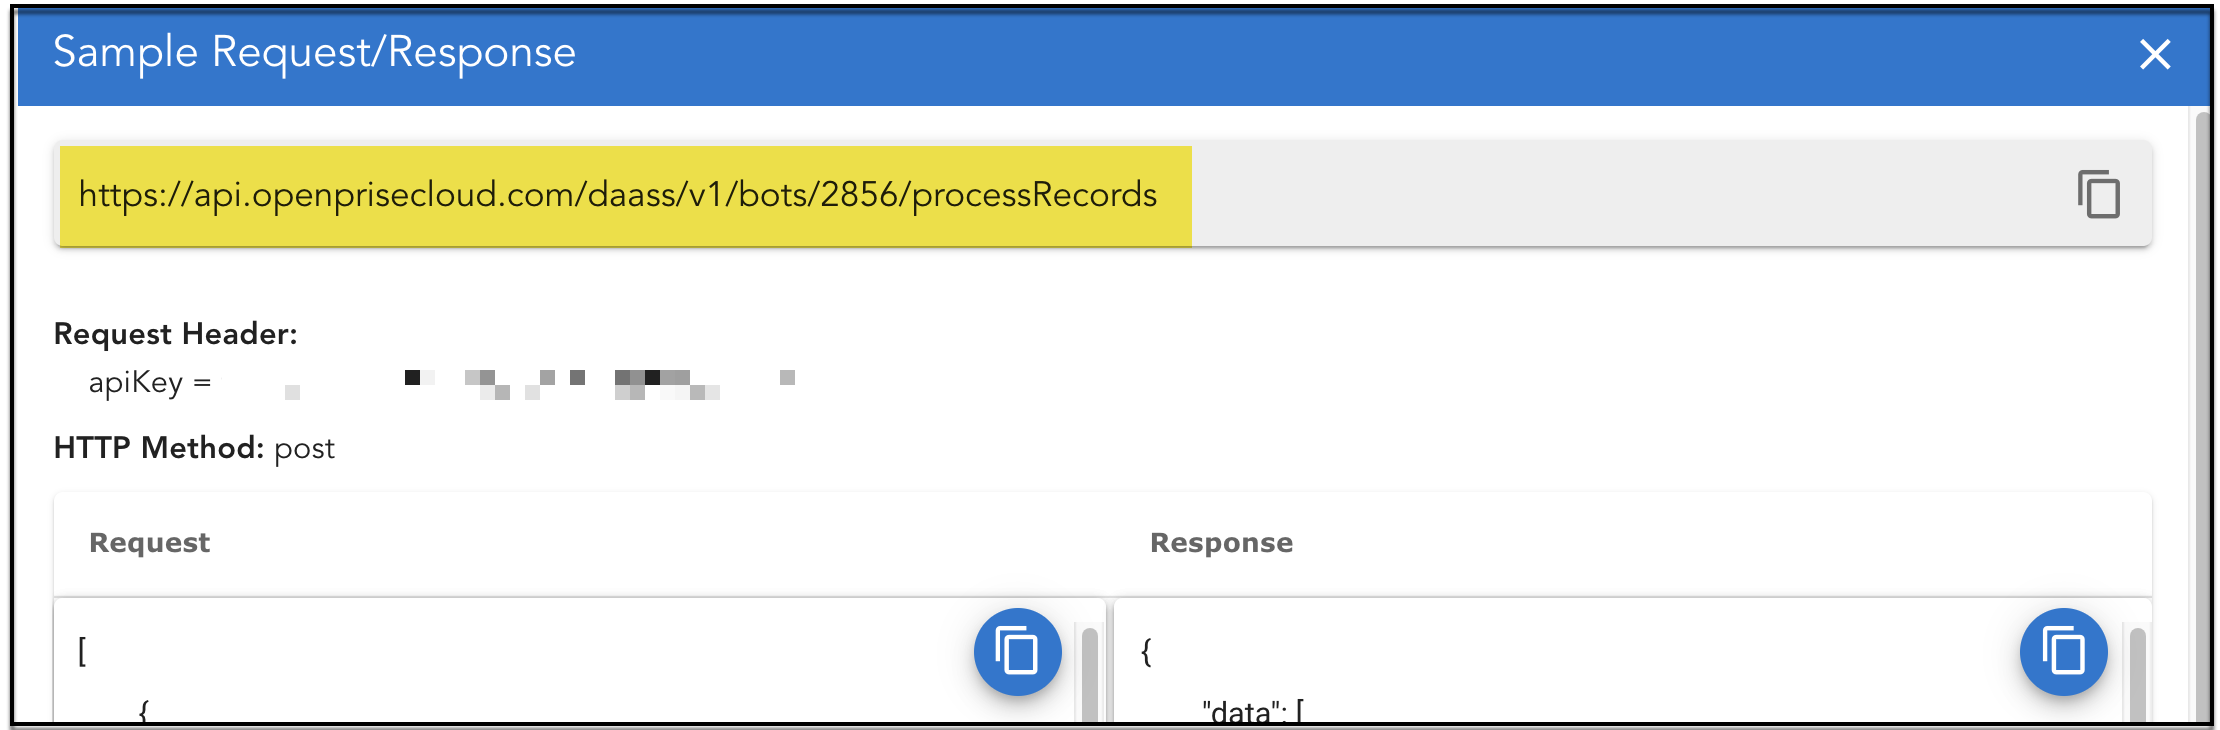The width and height of the screenshot is (2220, 730).
Task: Copy the Request JSON sample
Action: (x=1017, y=652)
